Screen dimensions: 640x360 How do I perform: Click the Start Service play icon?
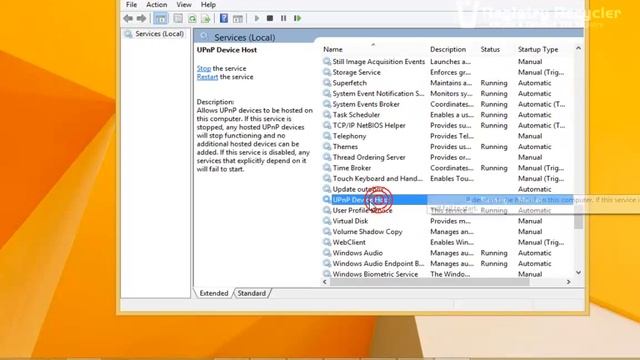(x=257, y=18)
